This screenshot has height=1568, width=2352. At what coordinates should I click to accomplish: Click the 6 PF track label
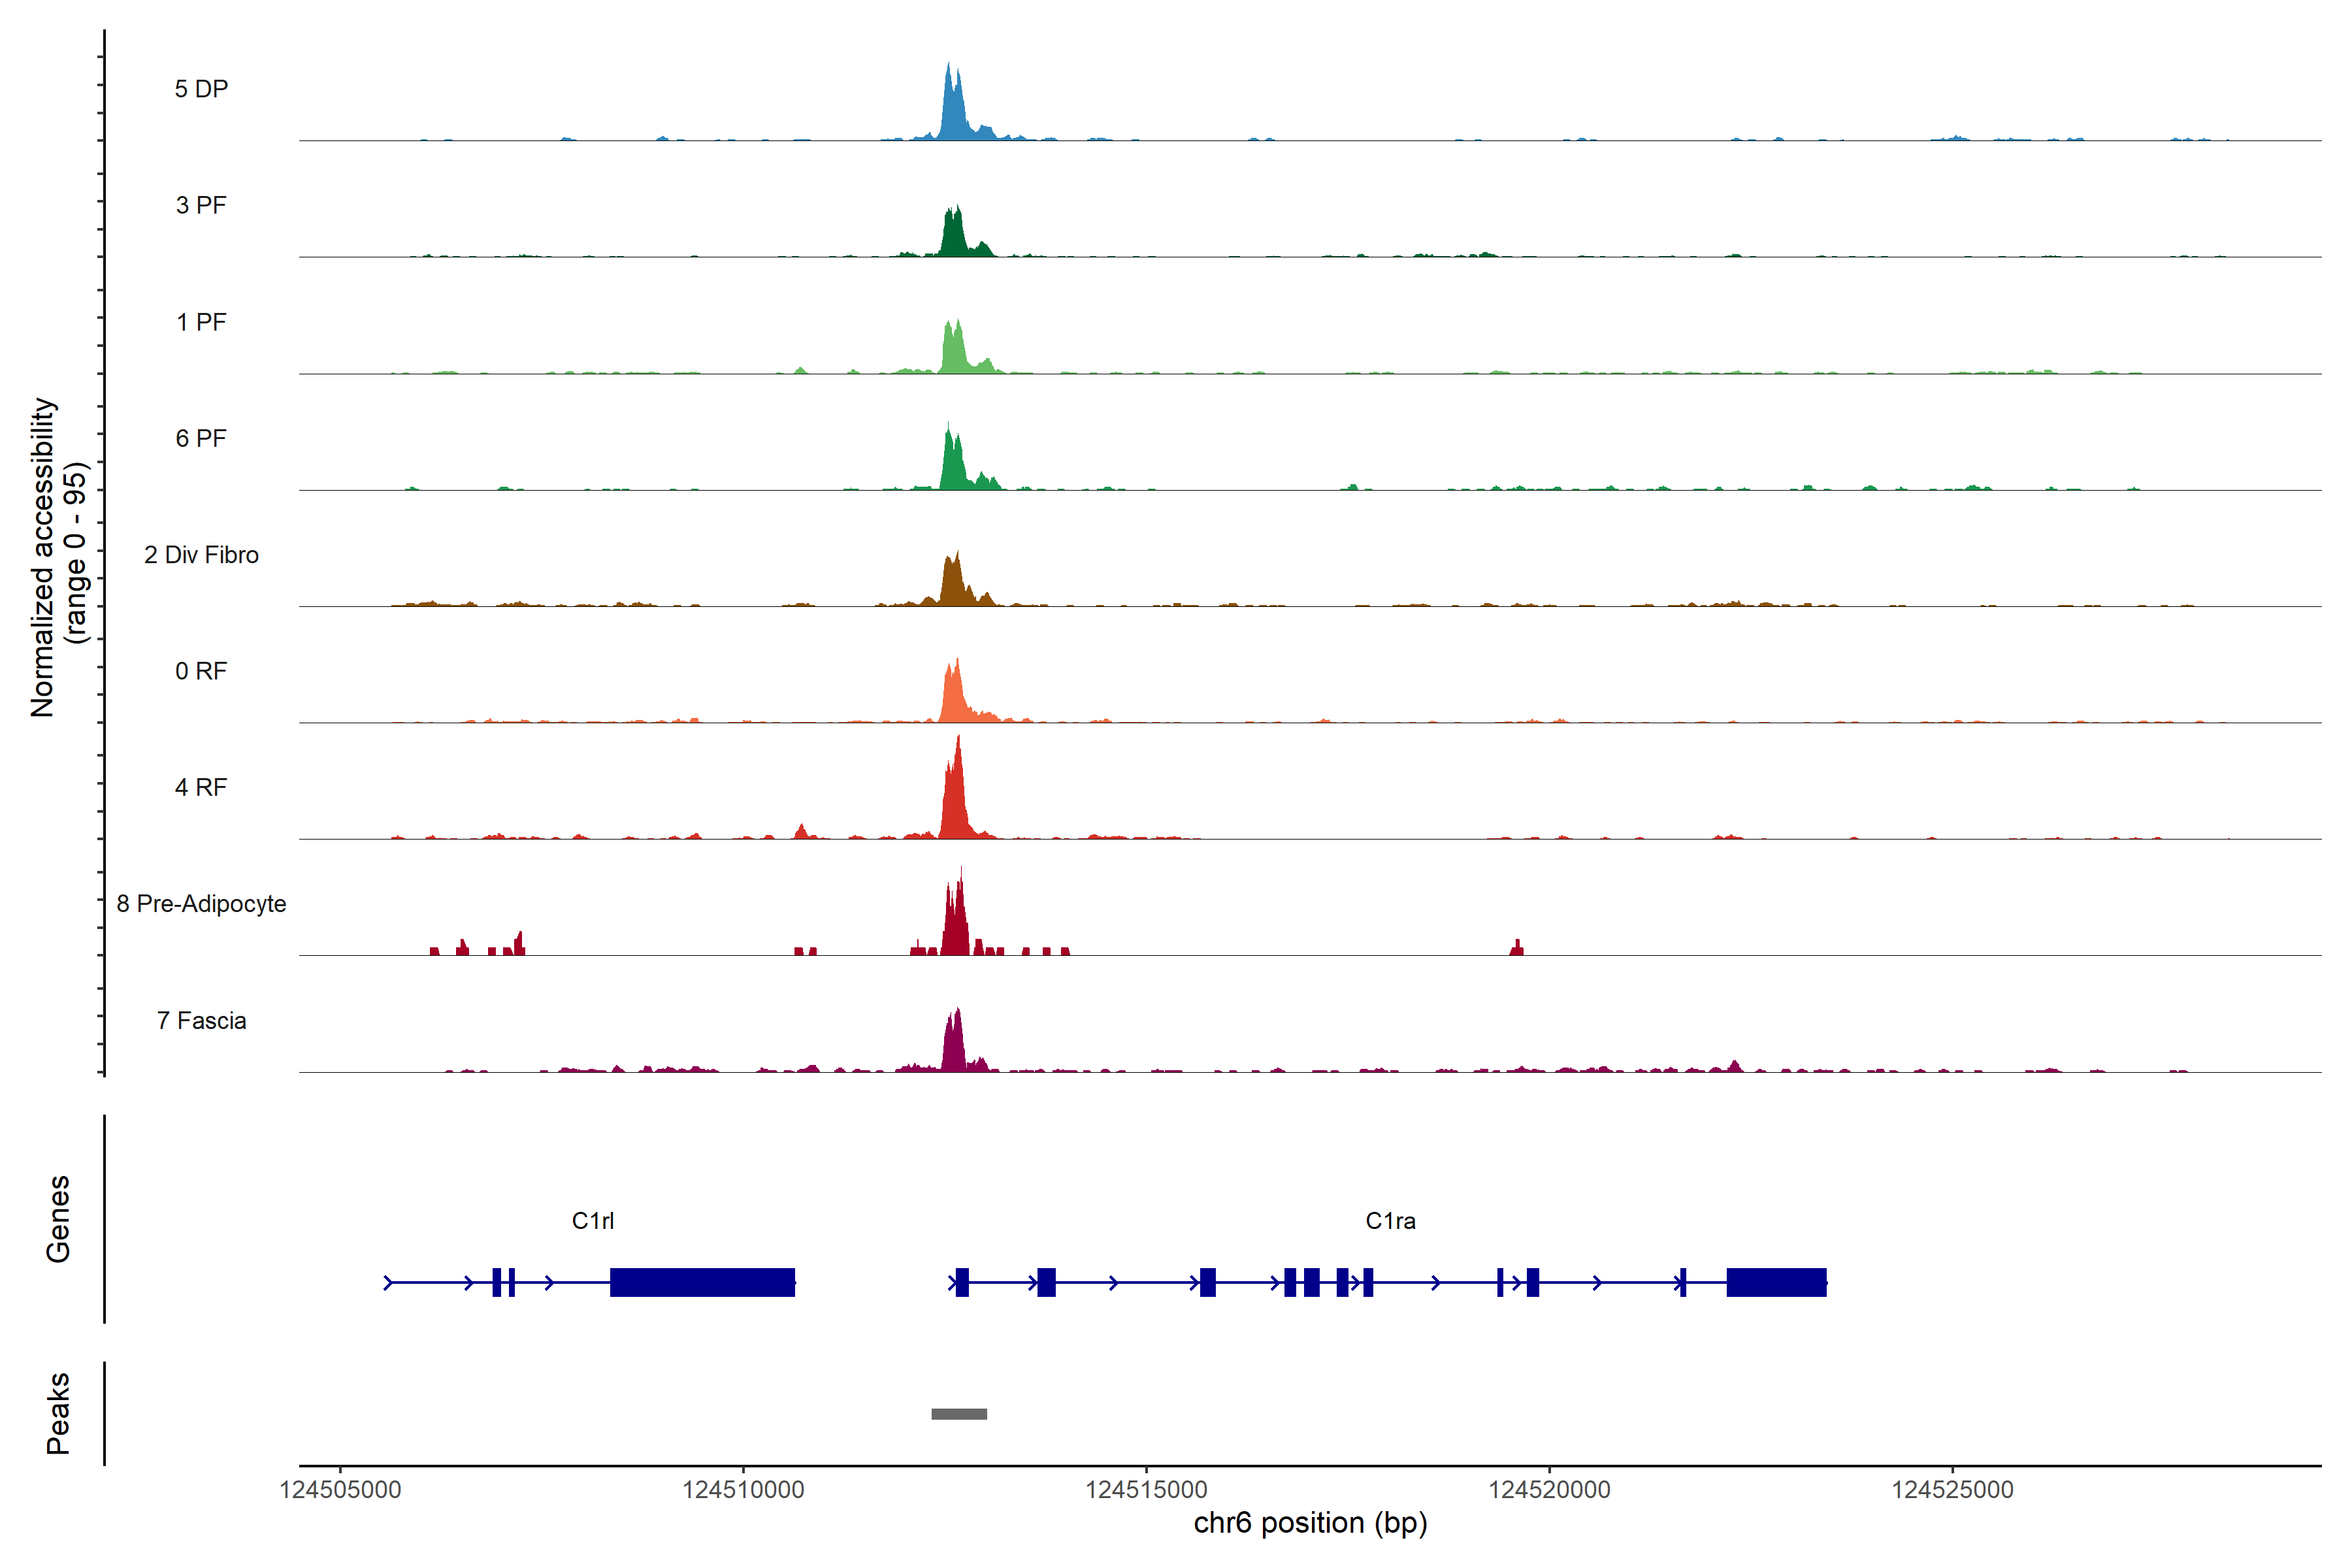[x=201, y=438]
